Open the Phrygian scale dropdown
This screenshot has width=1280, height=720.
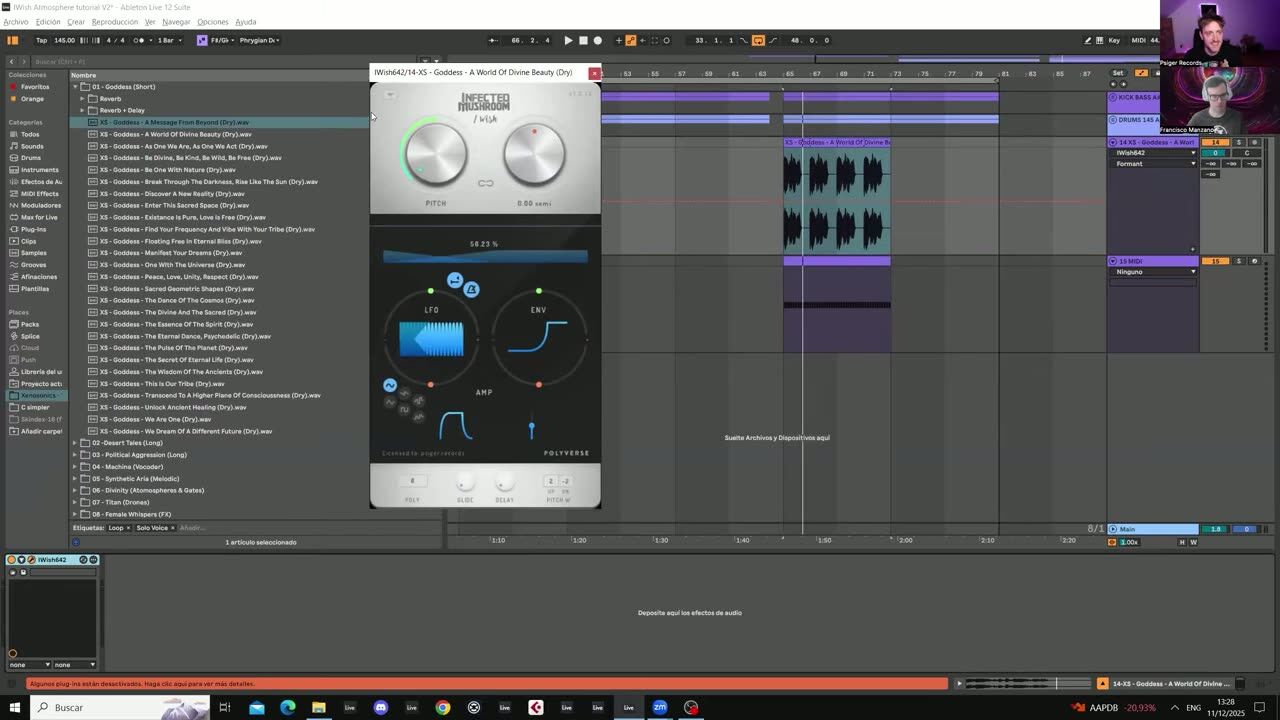click(x=260, y=40)
